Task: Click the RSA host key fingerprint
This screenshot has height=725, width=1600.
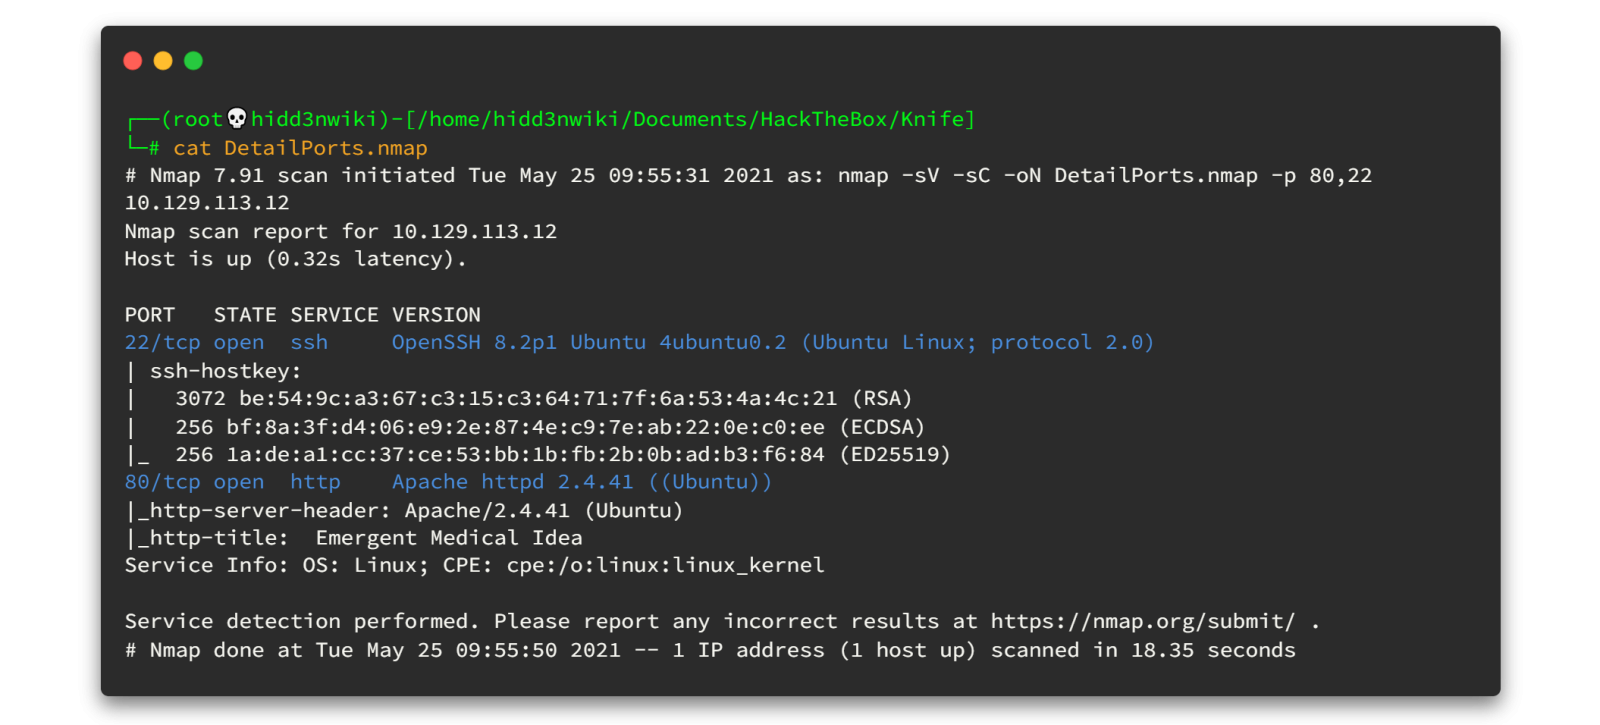Action: pos(537,398)
